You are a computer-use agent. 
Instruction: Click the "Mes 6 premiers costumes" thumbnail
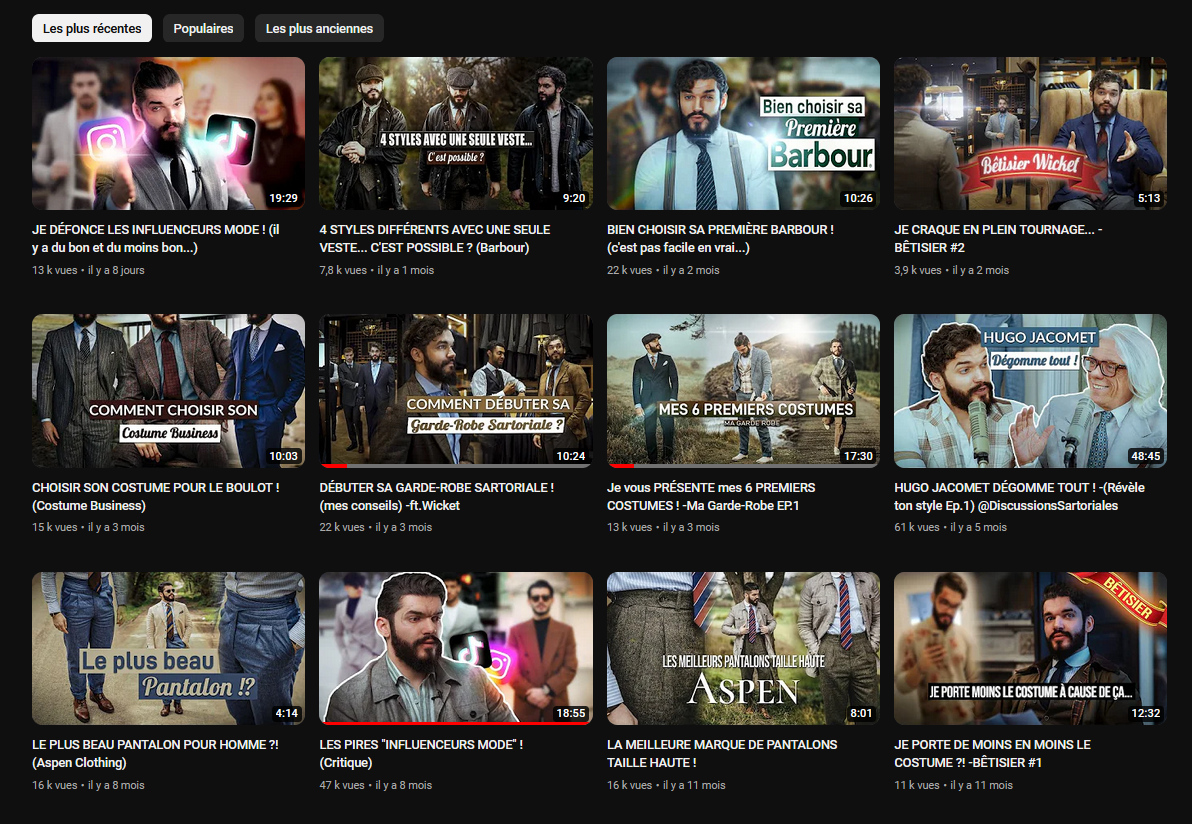pos(743,391)
